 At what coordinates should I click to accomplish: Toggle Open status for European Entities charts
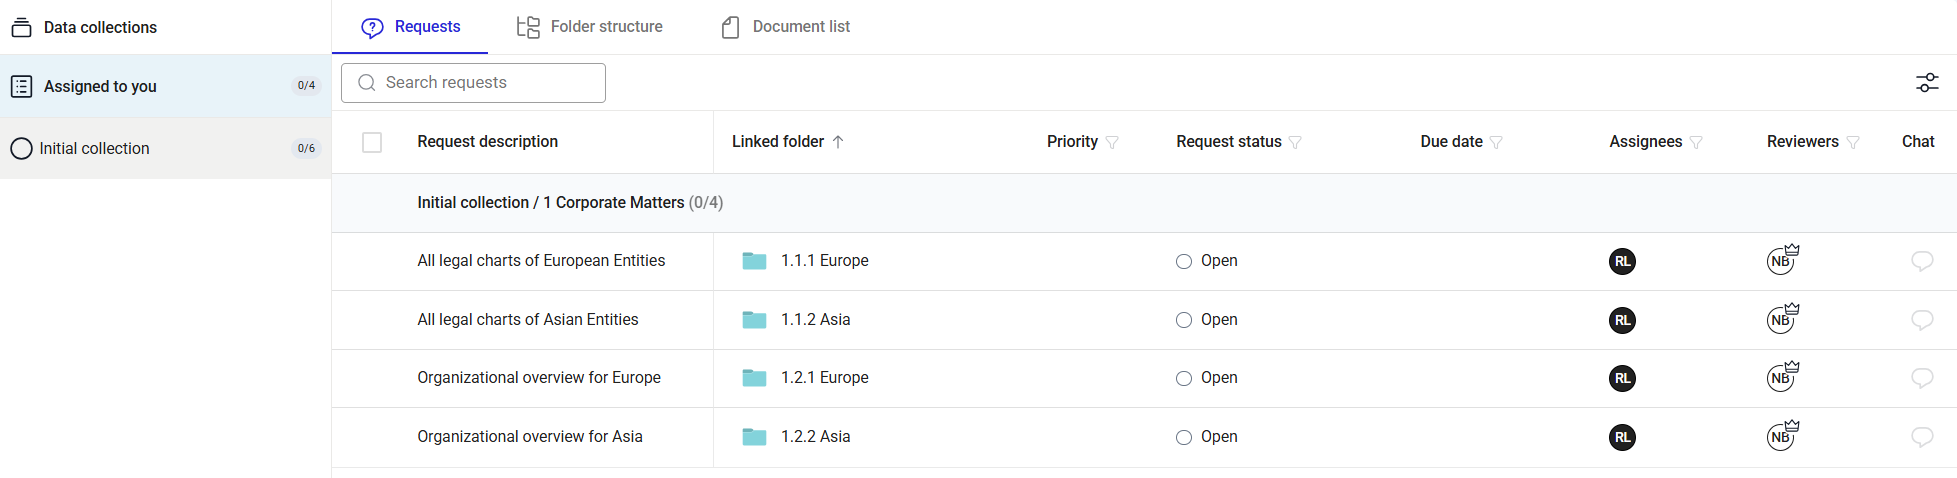point(1184,262)
